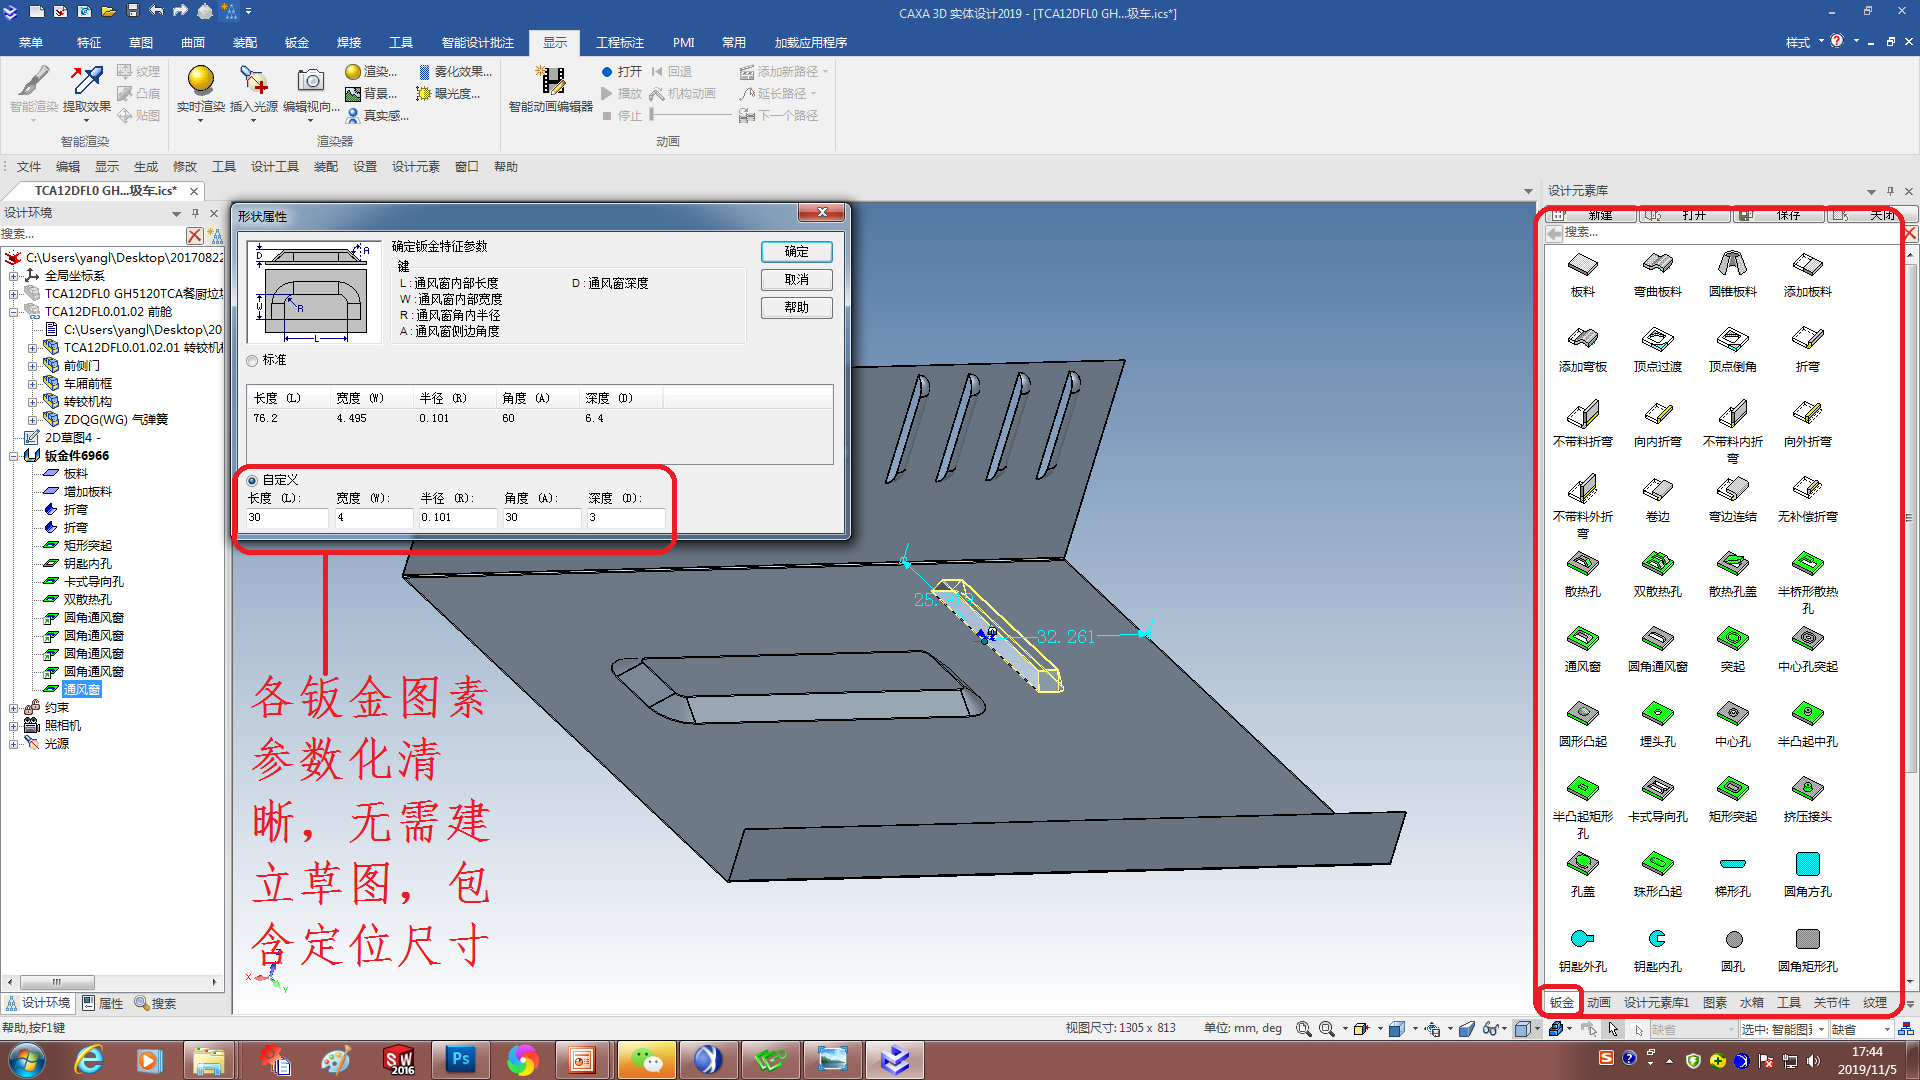Click the 提取效果 eyedropper tool
This screenshot has width=1920, height=1080.
86,81
